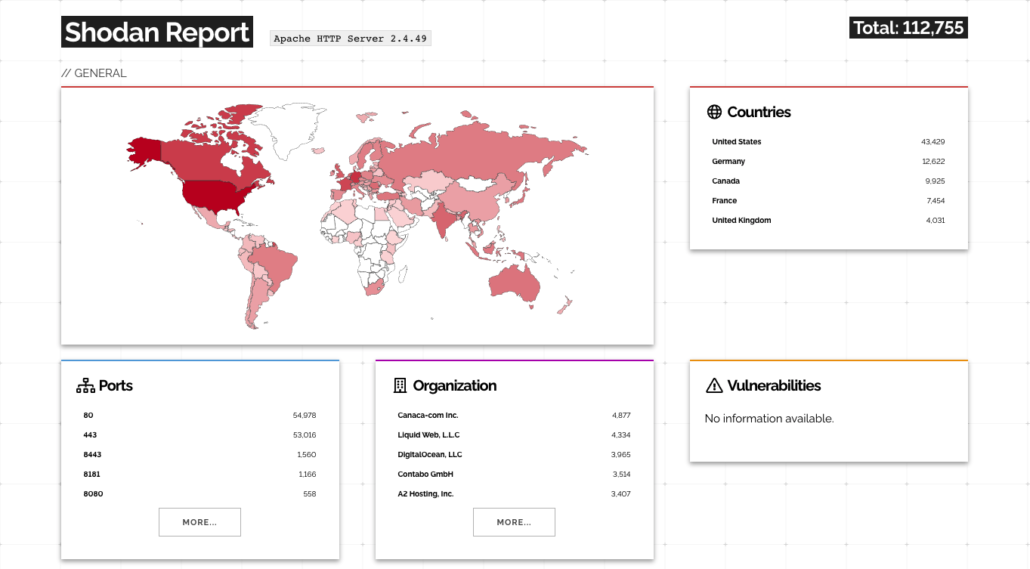Image resolution: width=1030 pixels, height=569 pixels.
Task: Click the 12,622 count for Germany
Action: tap(933, 161)
